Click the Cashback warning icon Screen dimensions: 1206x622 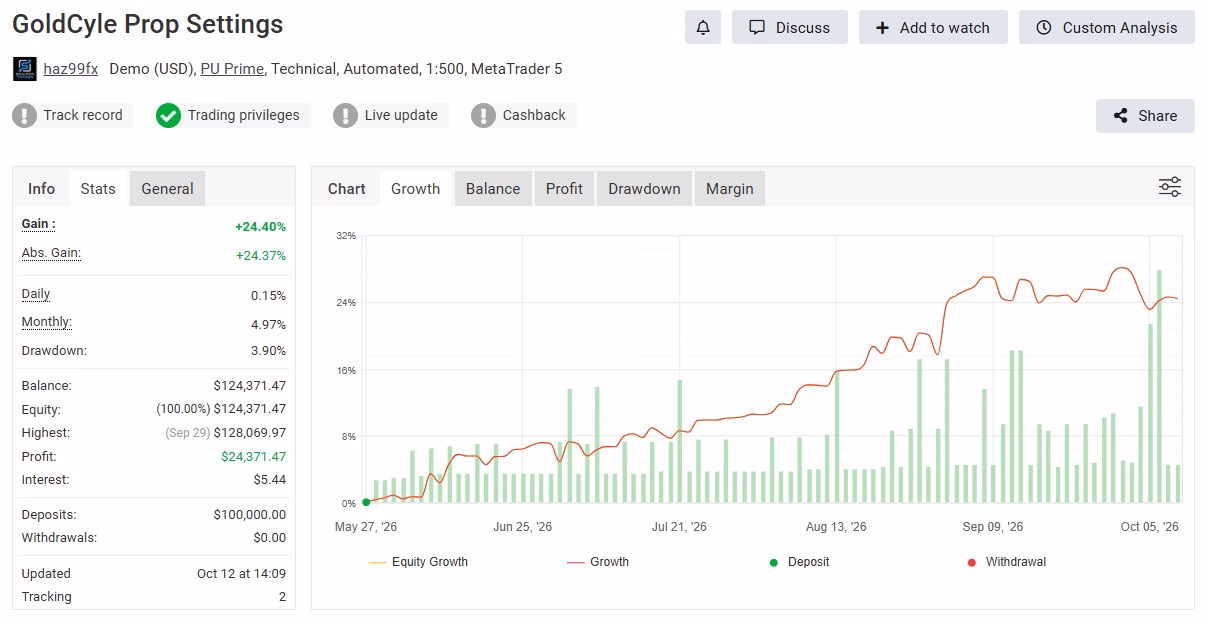tap(483, 115)
